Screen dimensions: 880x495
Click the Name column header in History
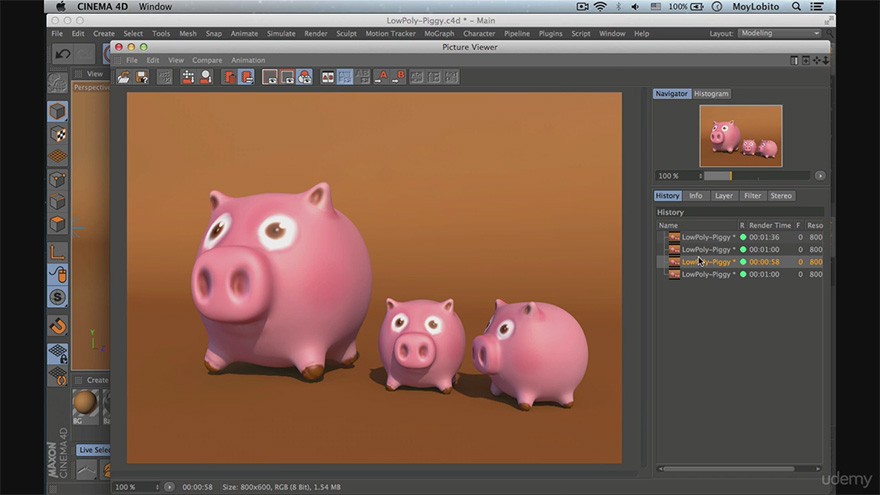pos(697,226)
